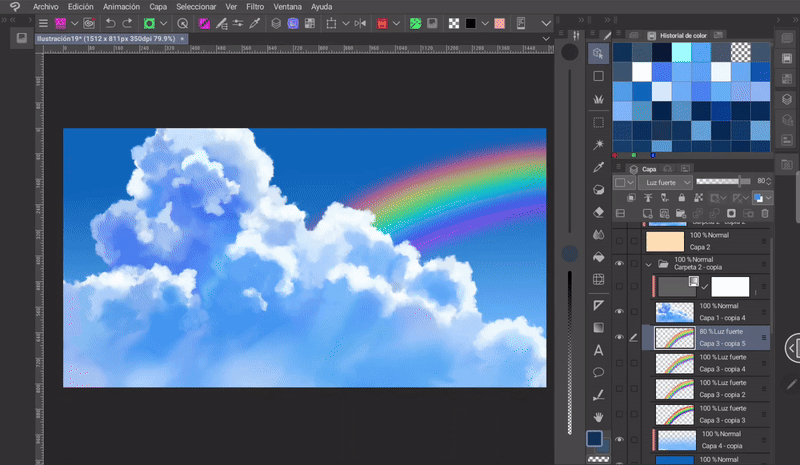Click the Historial de color panel title

point(684,35)
